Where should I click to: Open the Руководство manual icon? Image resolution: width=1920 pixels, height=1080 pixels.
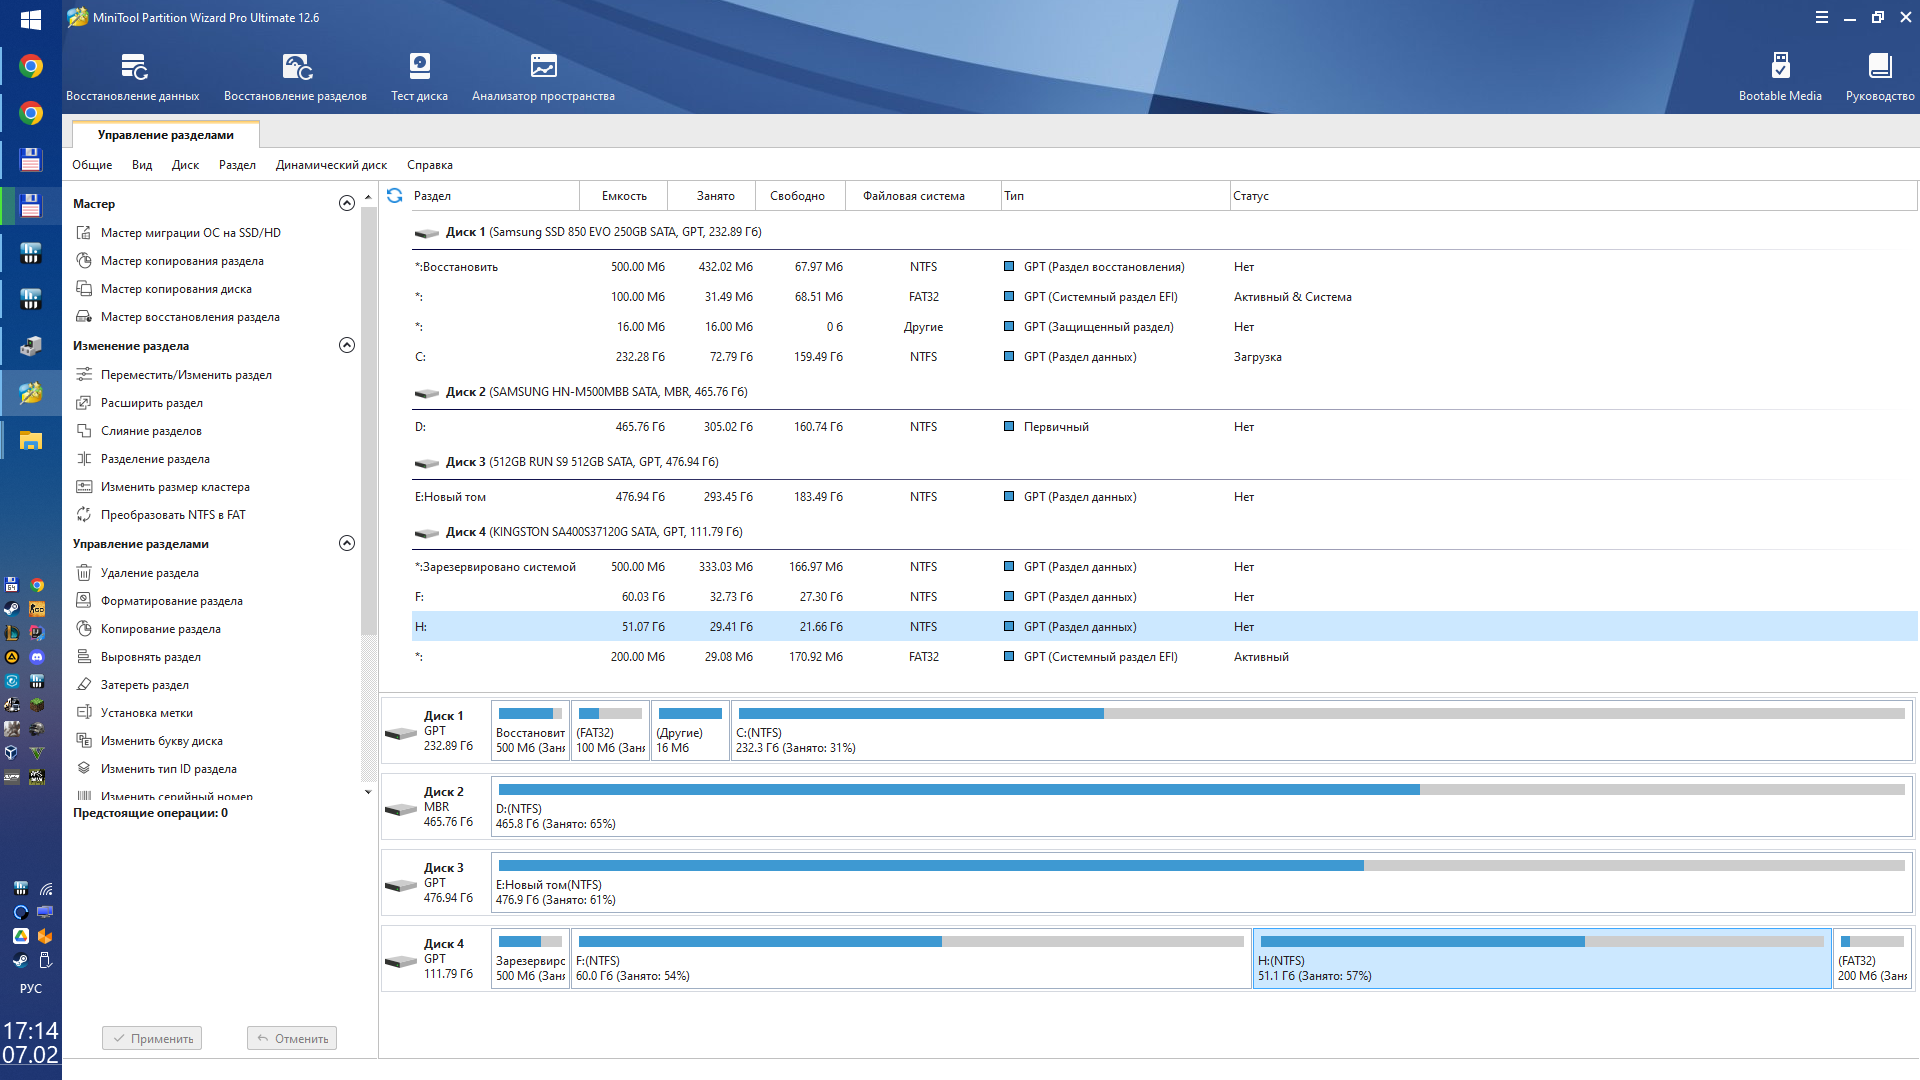[1879, 67]
